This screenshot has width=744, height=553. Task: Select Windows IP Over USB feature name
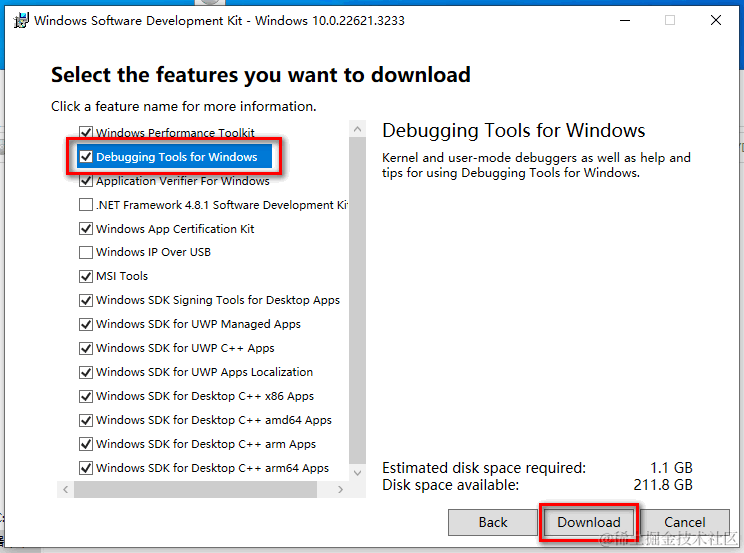click(153, 252)
